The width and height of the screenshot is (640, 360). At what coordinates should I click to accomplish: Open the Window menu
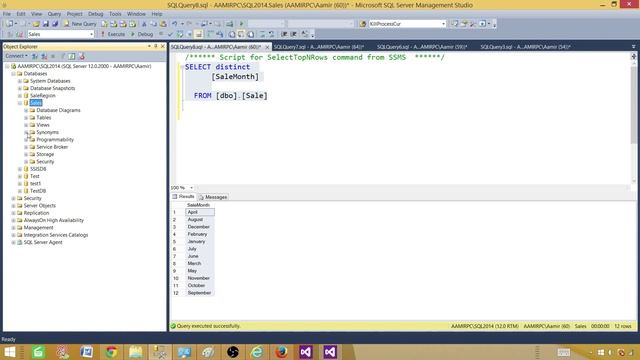tap(136, 14)
